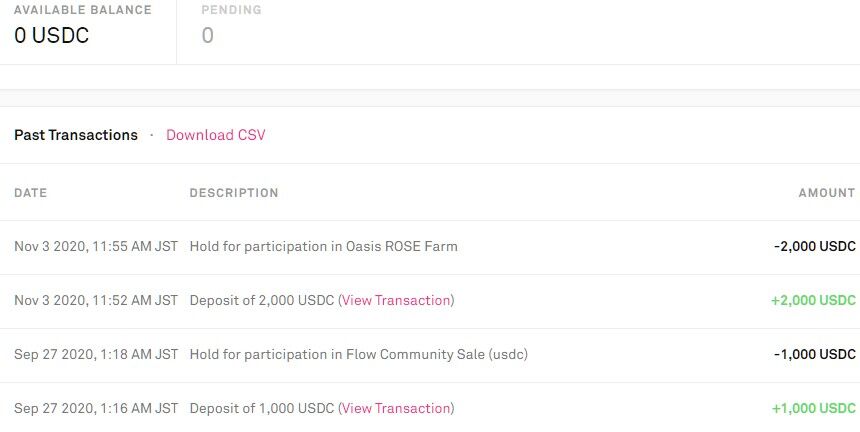Click the AMOUNT column header
Viewport: 860px width, 432px height.
827,193
